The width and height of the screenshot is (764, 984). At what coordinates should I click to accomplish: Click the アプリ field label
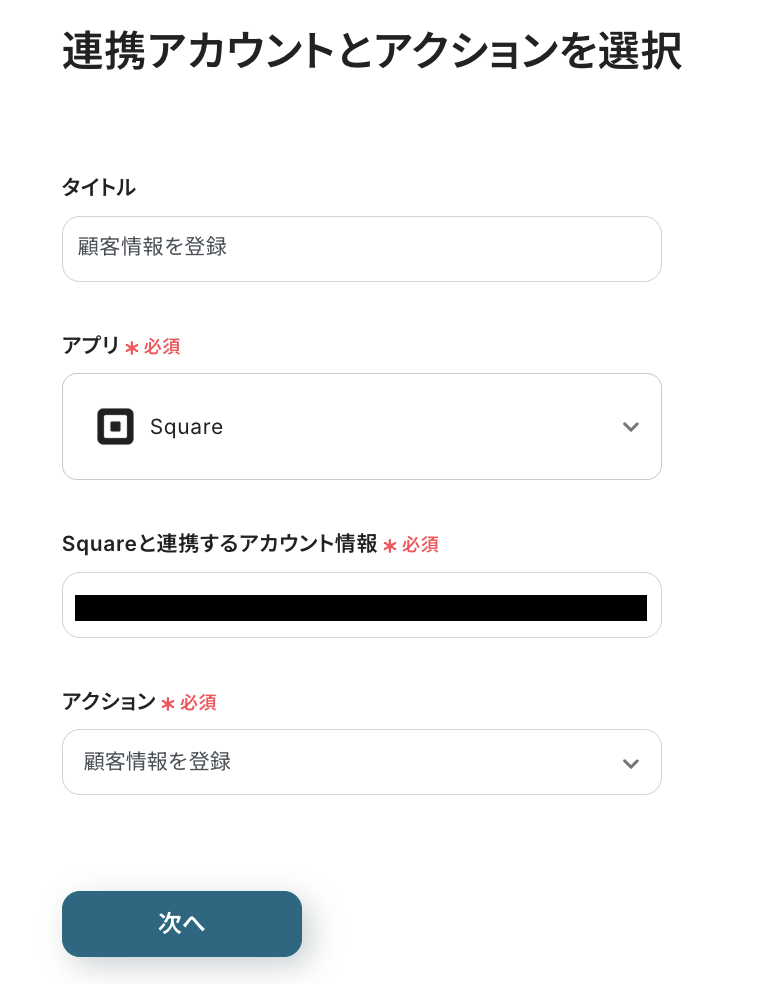[90, 346]
